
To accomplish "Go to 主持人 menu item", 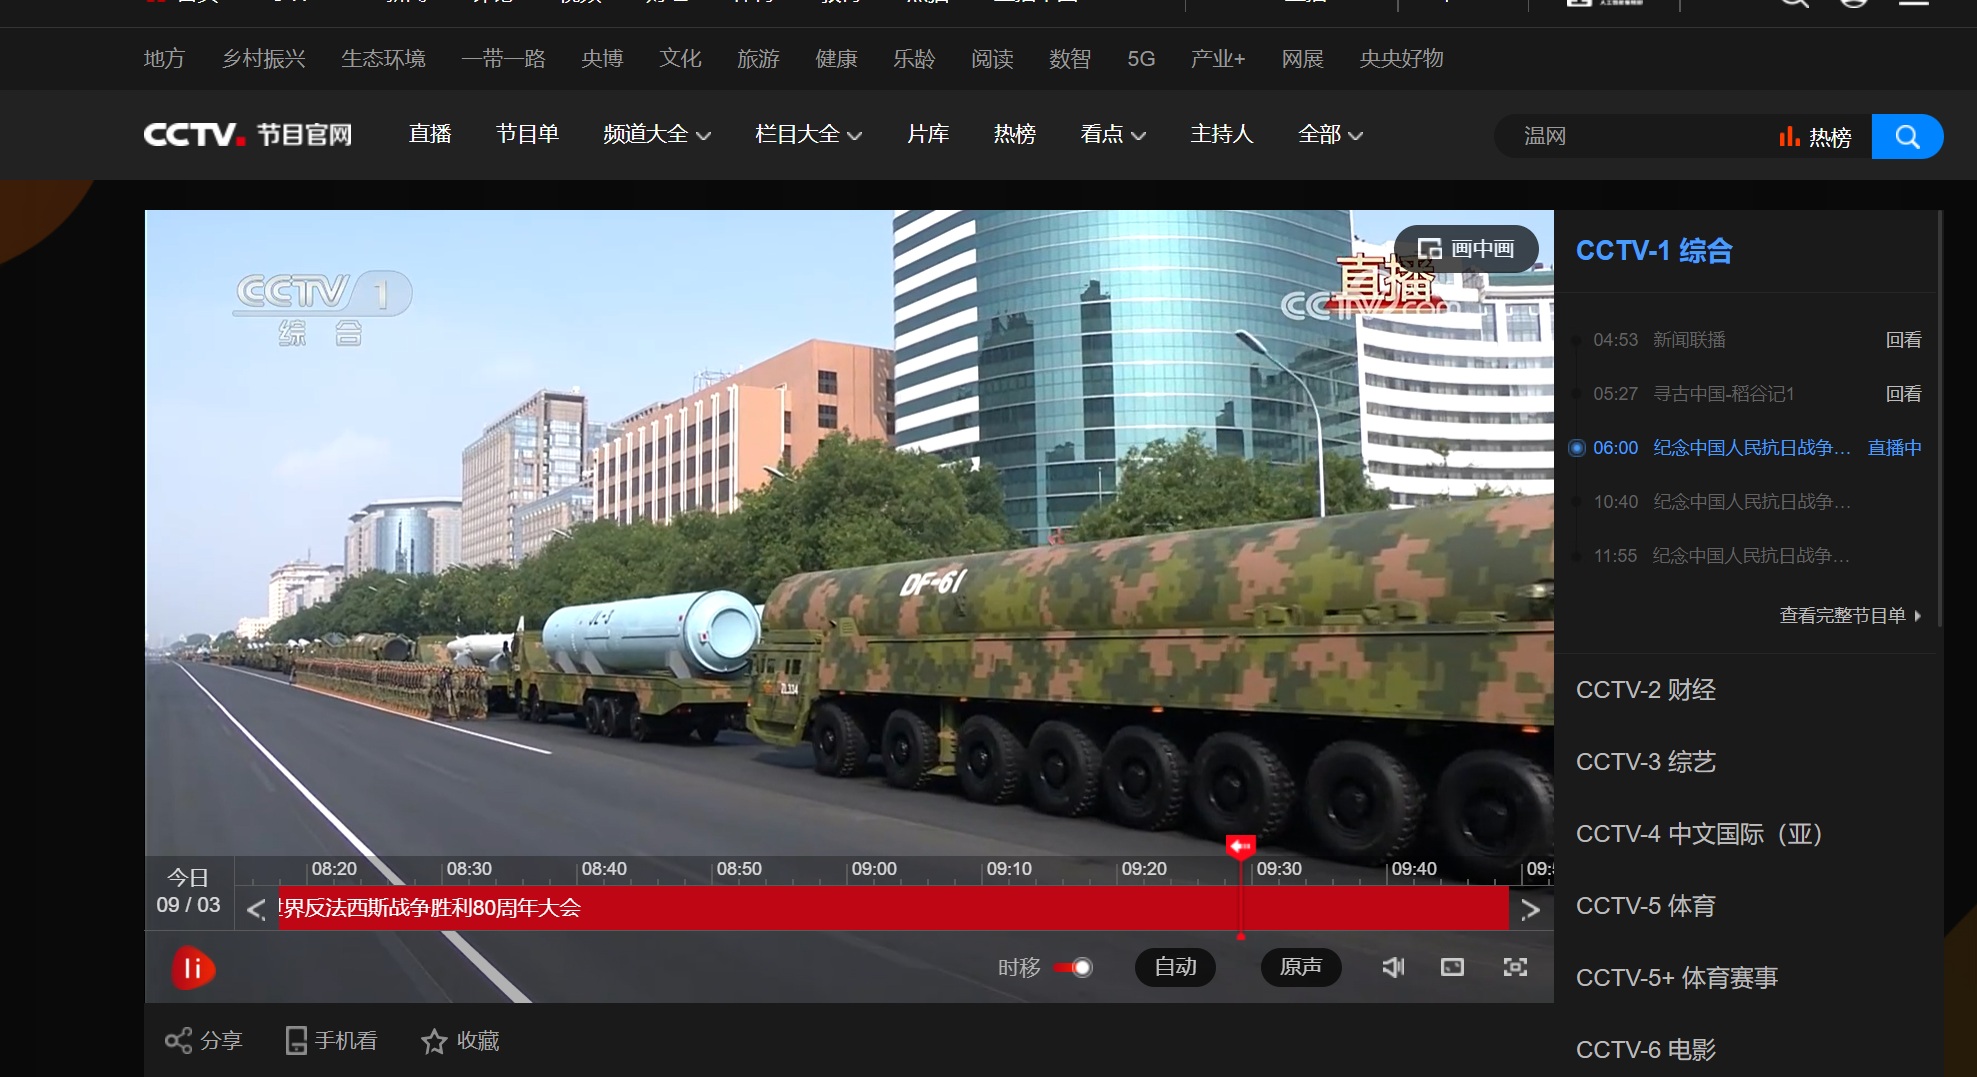I will click(1221, 135).
